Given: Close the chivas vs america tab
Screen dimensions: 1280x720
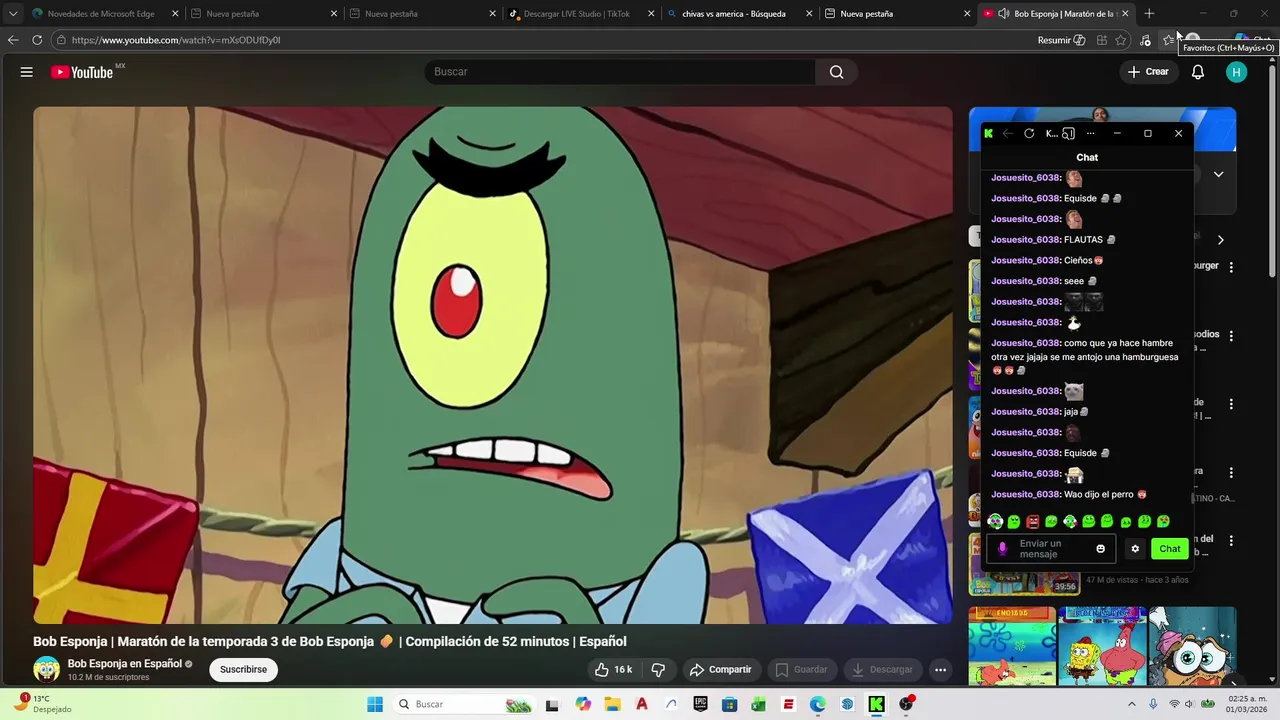Looking at the screenshot, I should [x=807, y=14].
